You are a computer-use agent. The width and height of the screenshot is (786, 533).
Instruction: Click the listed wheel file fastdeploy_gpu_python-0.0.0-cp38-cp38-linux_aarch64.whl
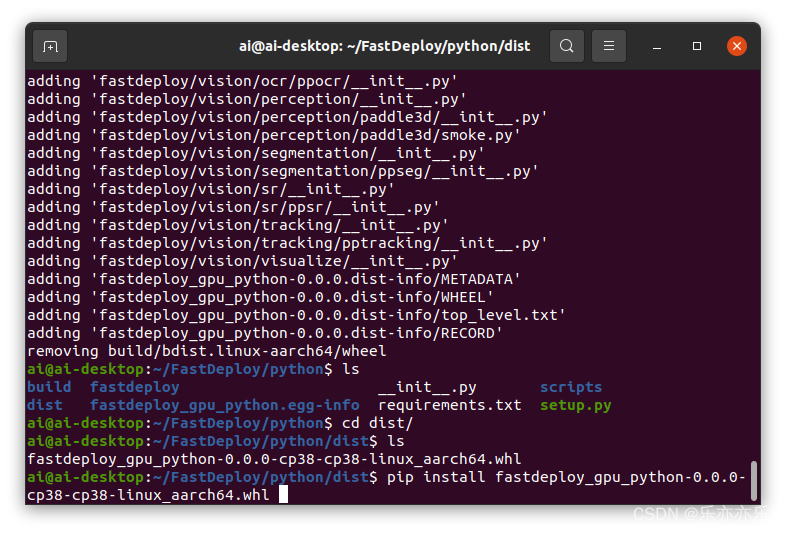pos(274,459)
